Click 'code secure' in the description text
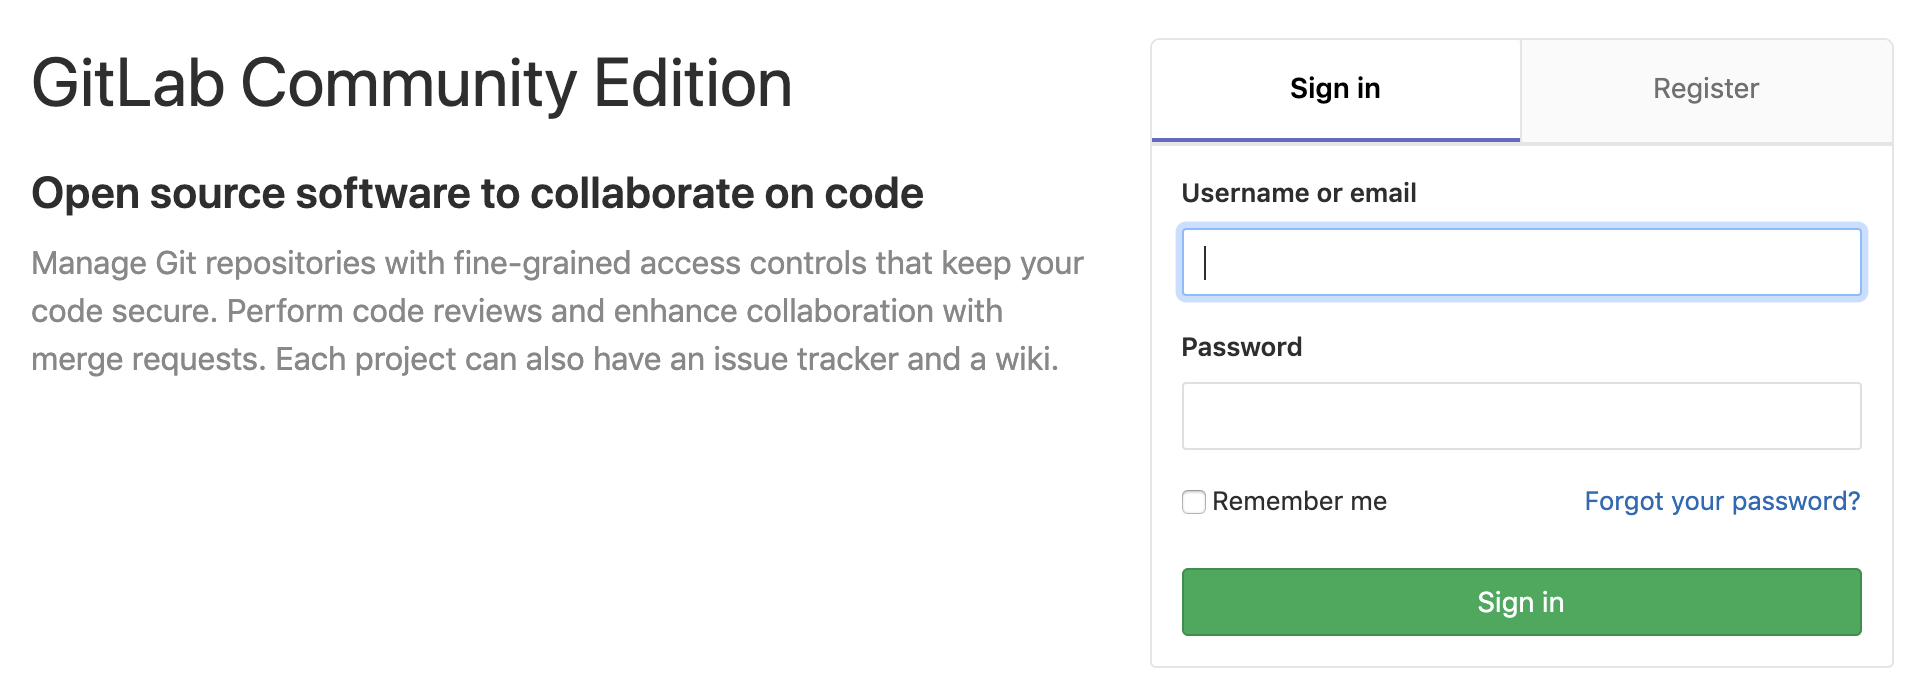Screen dimensions: 1918x676 click(x=121, y=311)
